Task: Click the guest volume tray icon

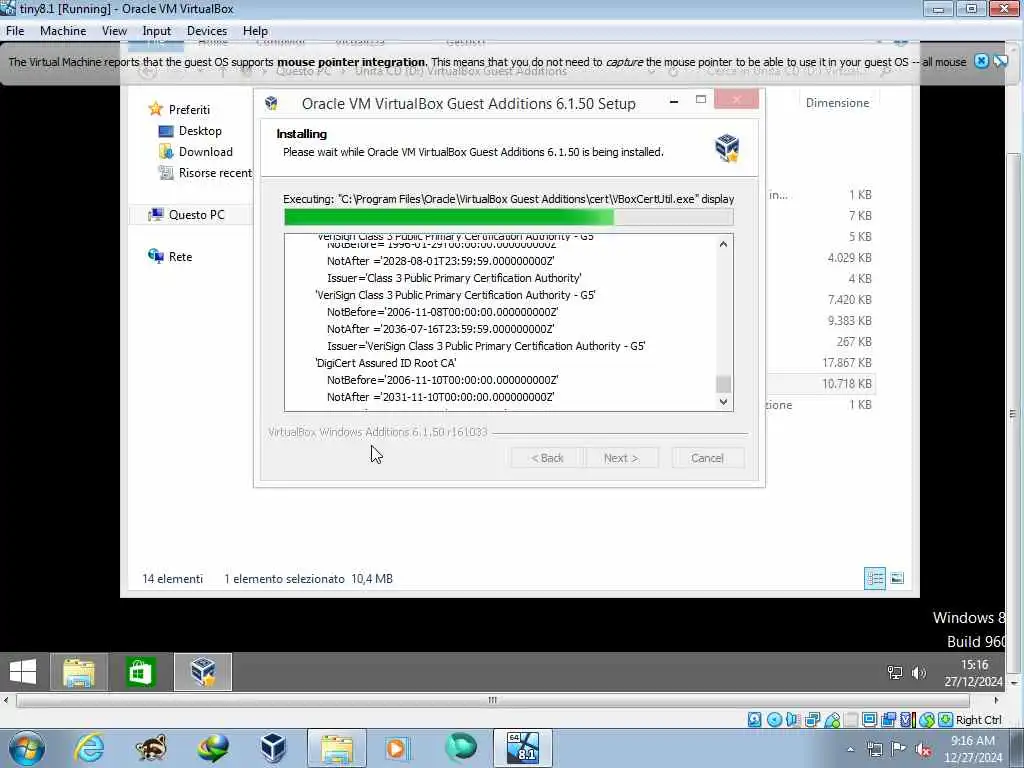Action: click(x=918, y=673)
